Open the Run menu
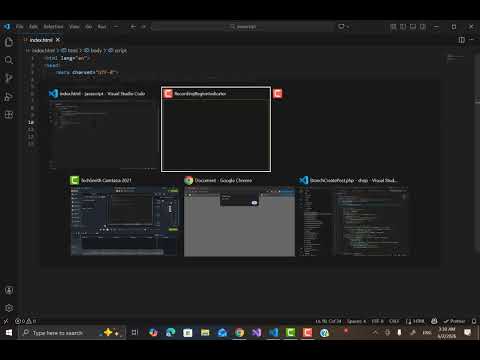 pyautogui.click(x=102, y=27)
